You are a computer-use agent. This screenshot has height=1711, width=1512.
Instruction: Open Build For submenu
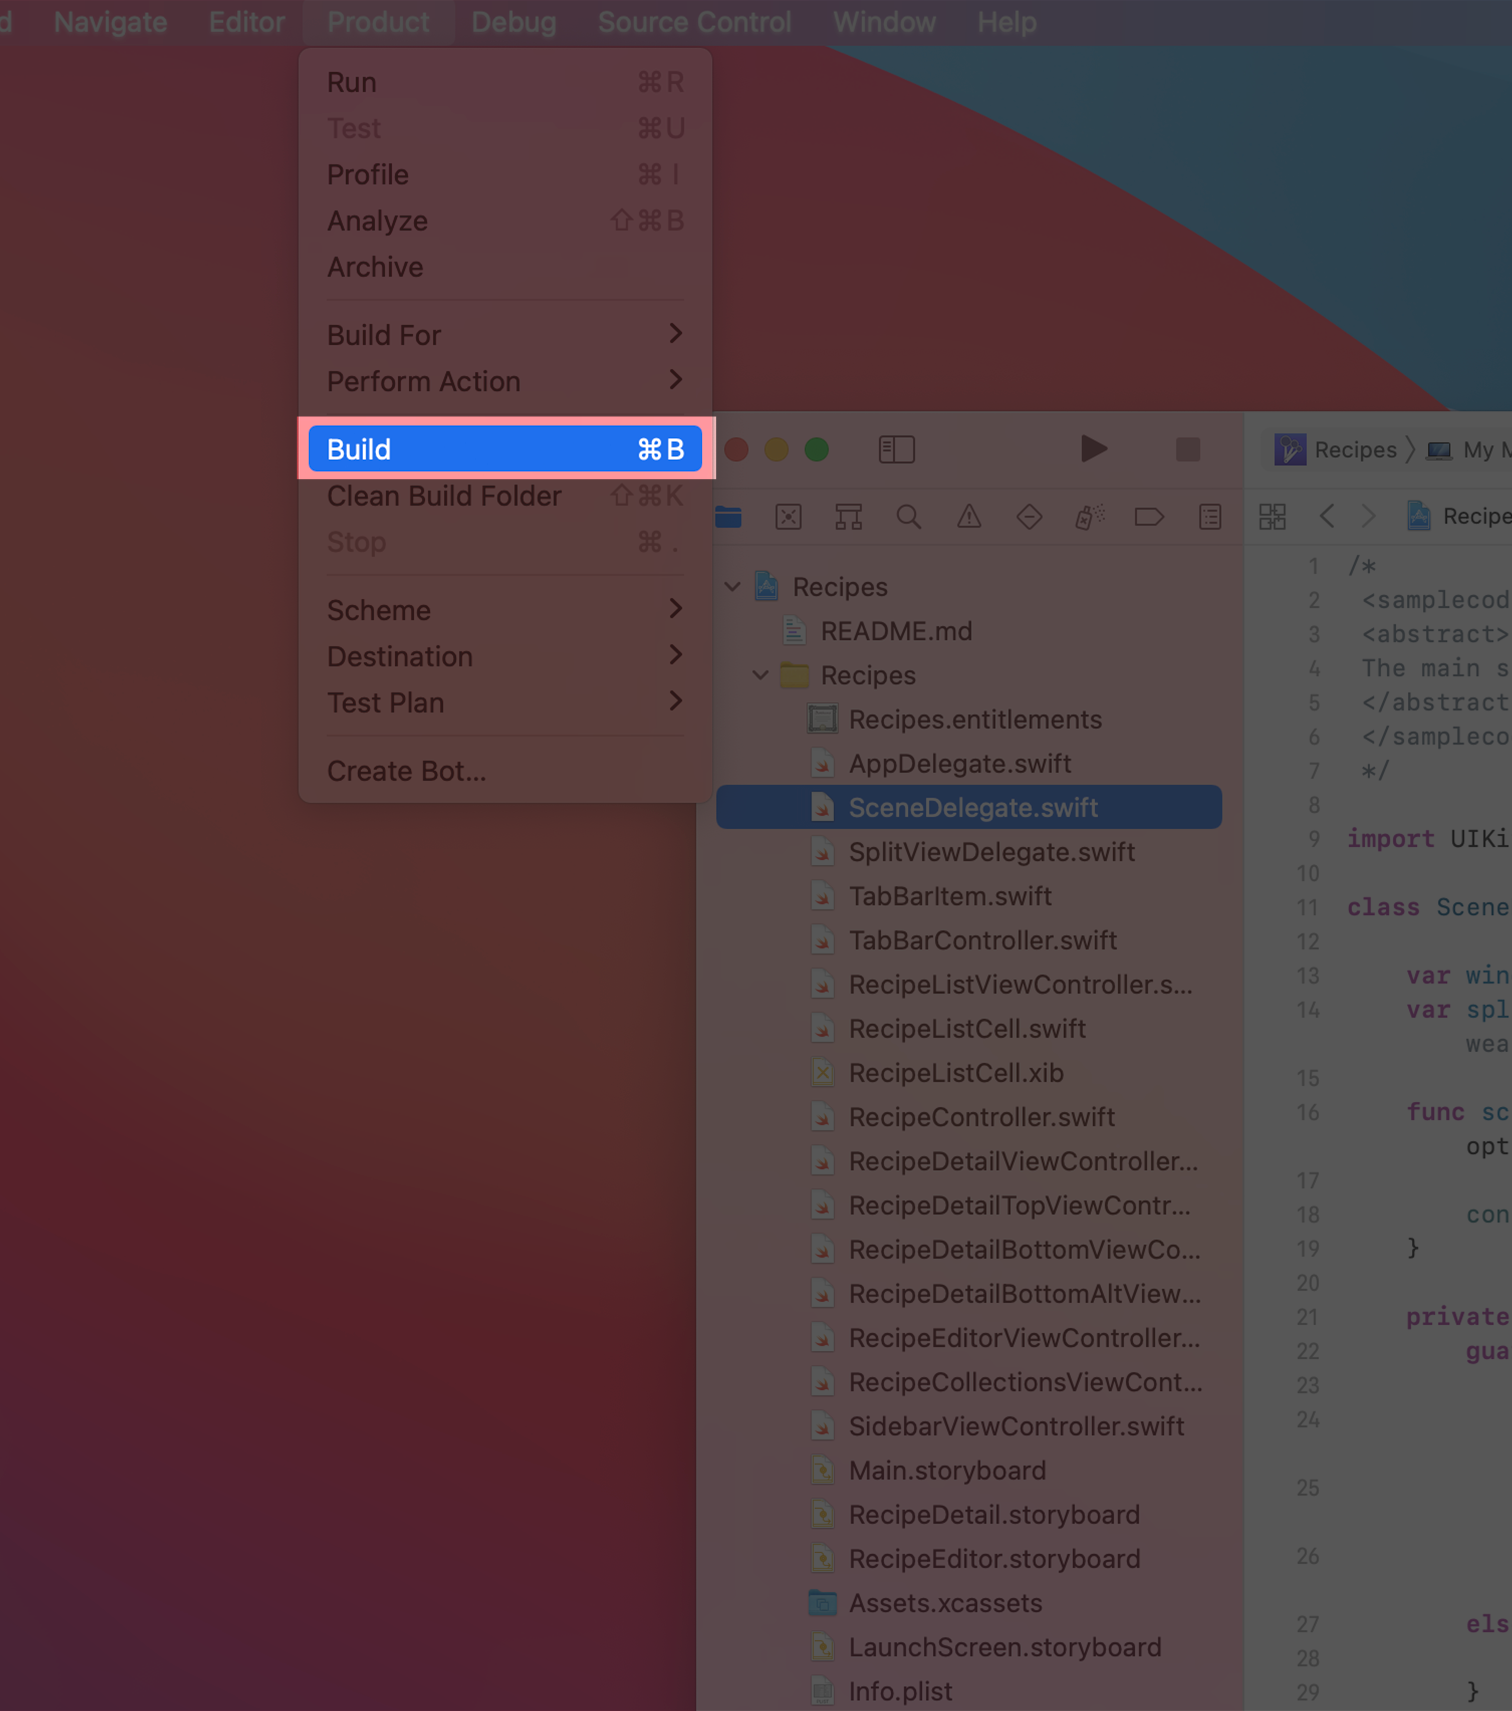click(505, 335)
